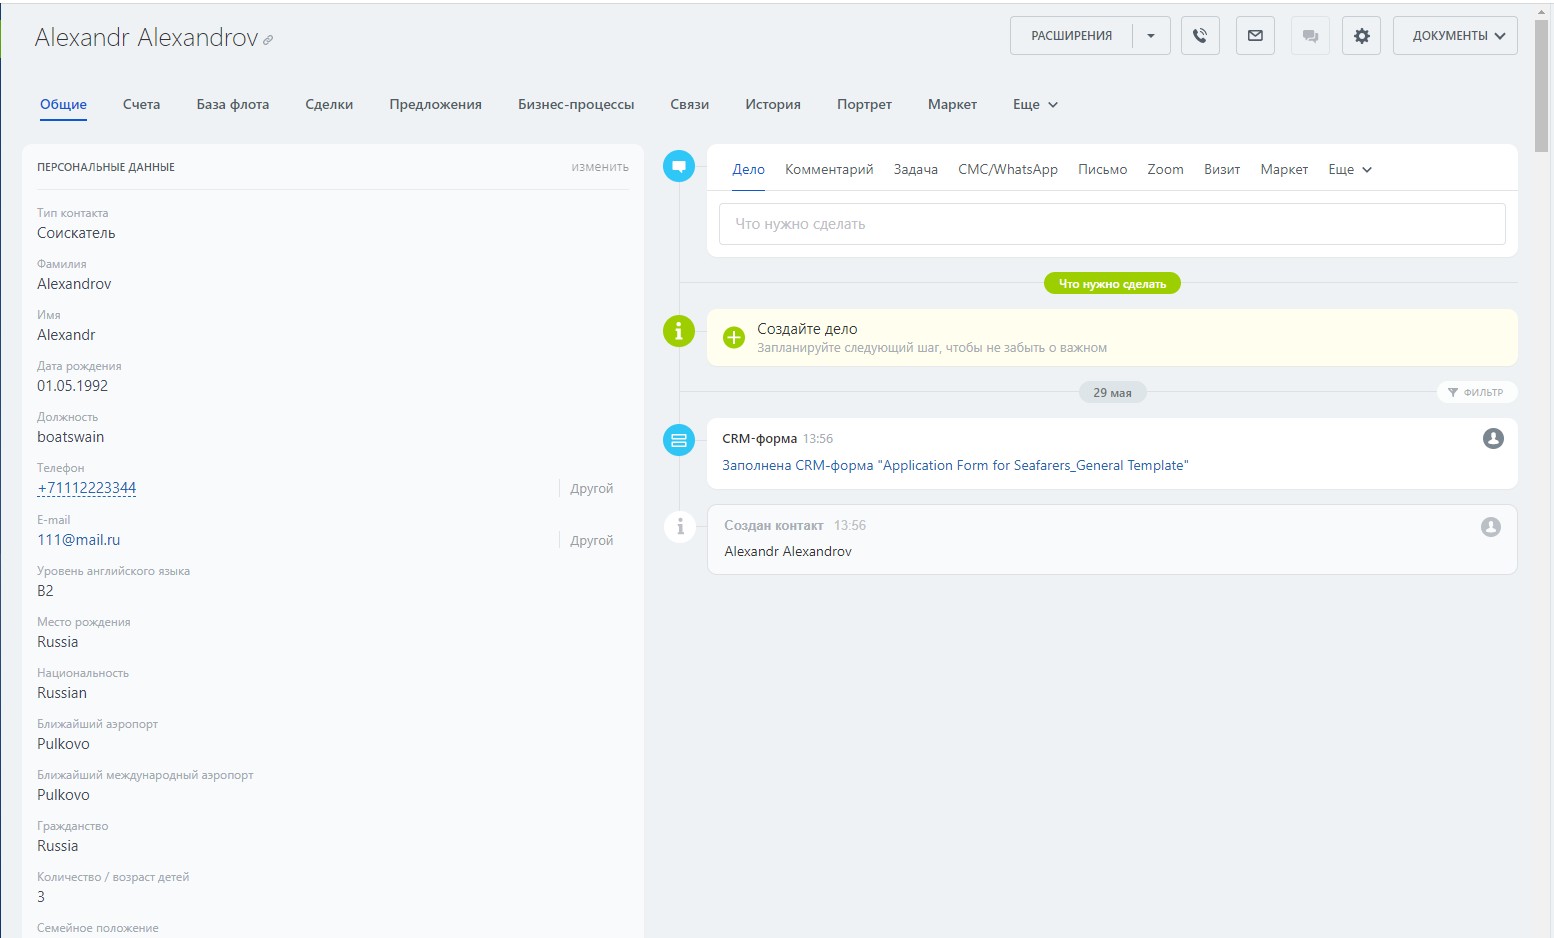The image size is (1554, 938).
Task: Open the Документы dropdown menu
Action: tap(1455, 36)
